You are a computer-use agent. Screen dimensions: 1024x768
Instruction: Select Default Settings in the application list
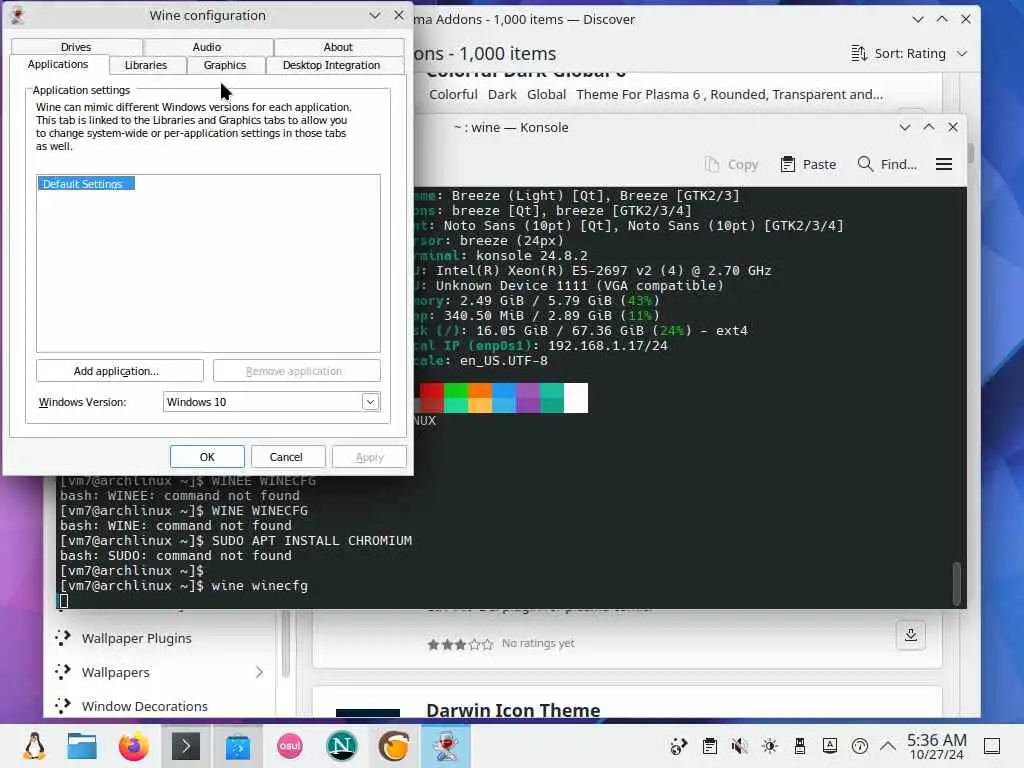86,184
